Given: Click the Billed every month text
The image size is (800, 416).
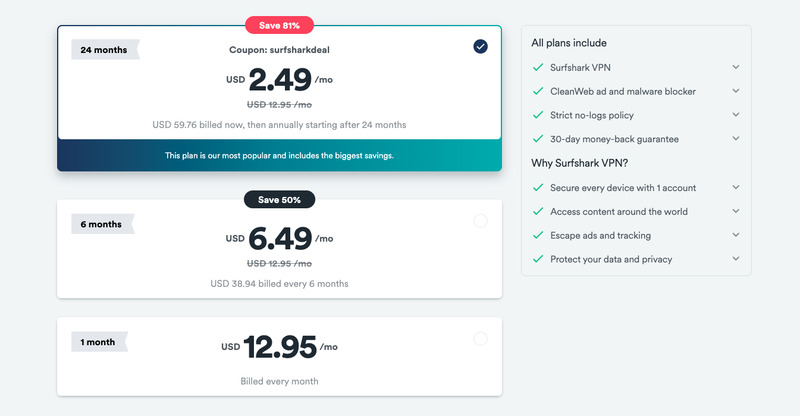Looking at the screenshot, I should [x=279, y=381].
